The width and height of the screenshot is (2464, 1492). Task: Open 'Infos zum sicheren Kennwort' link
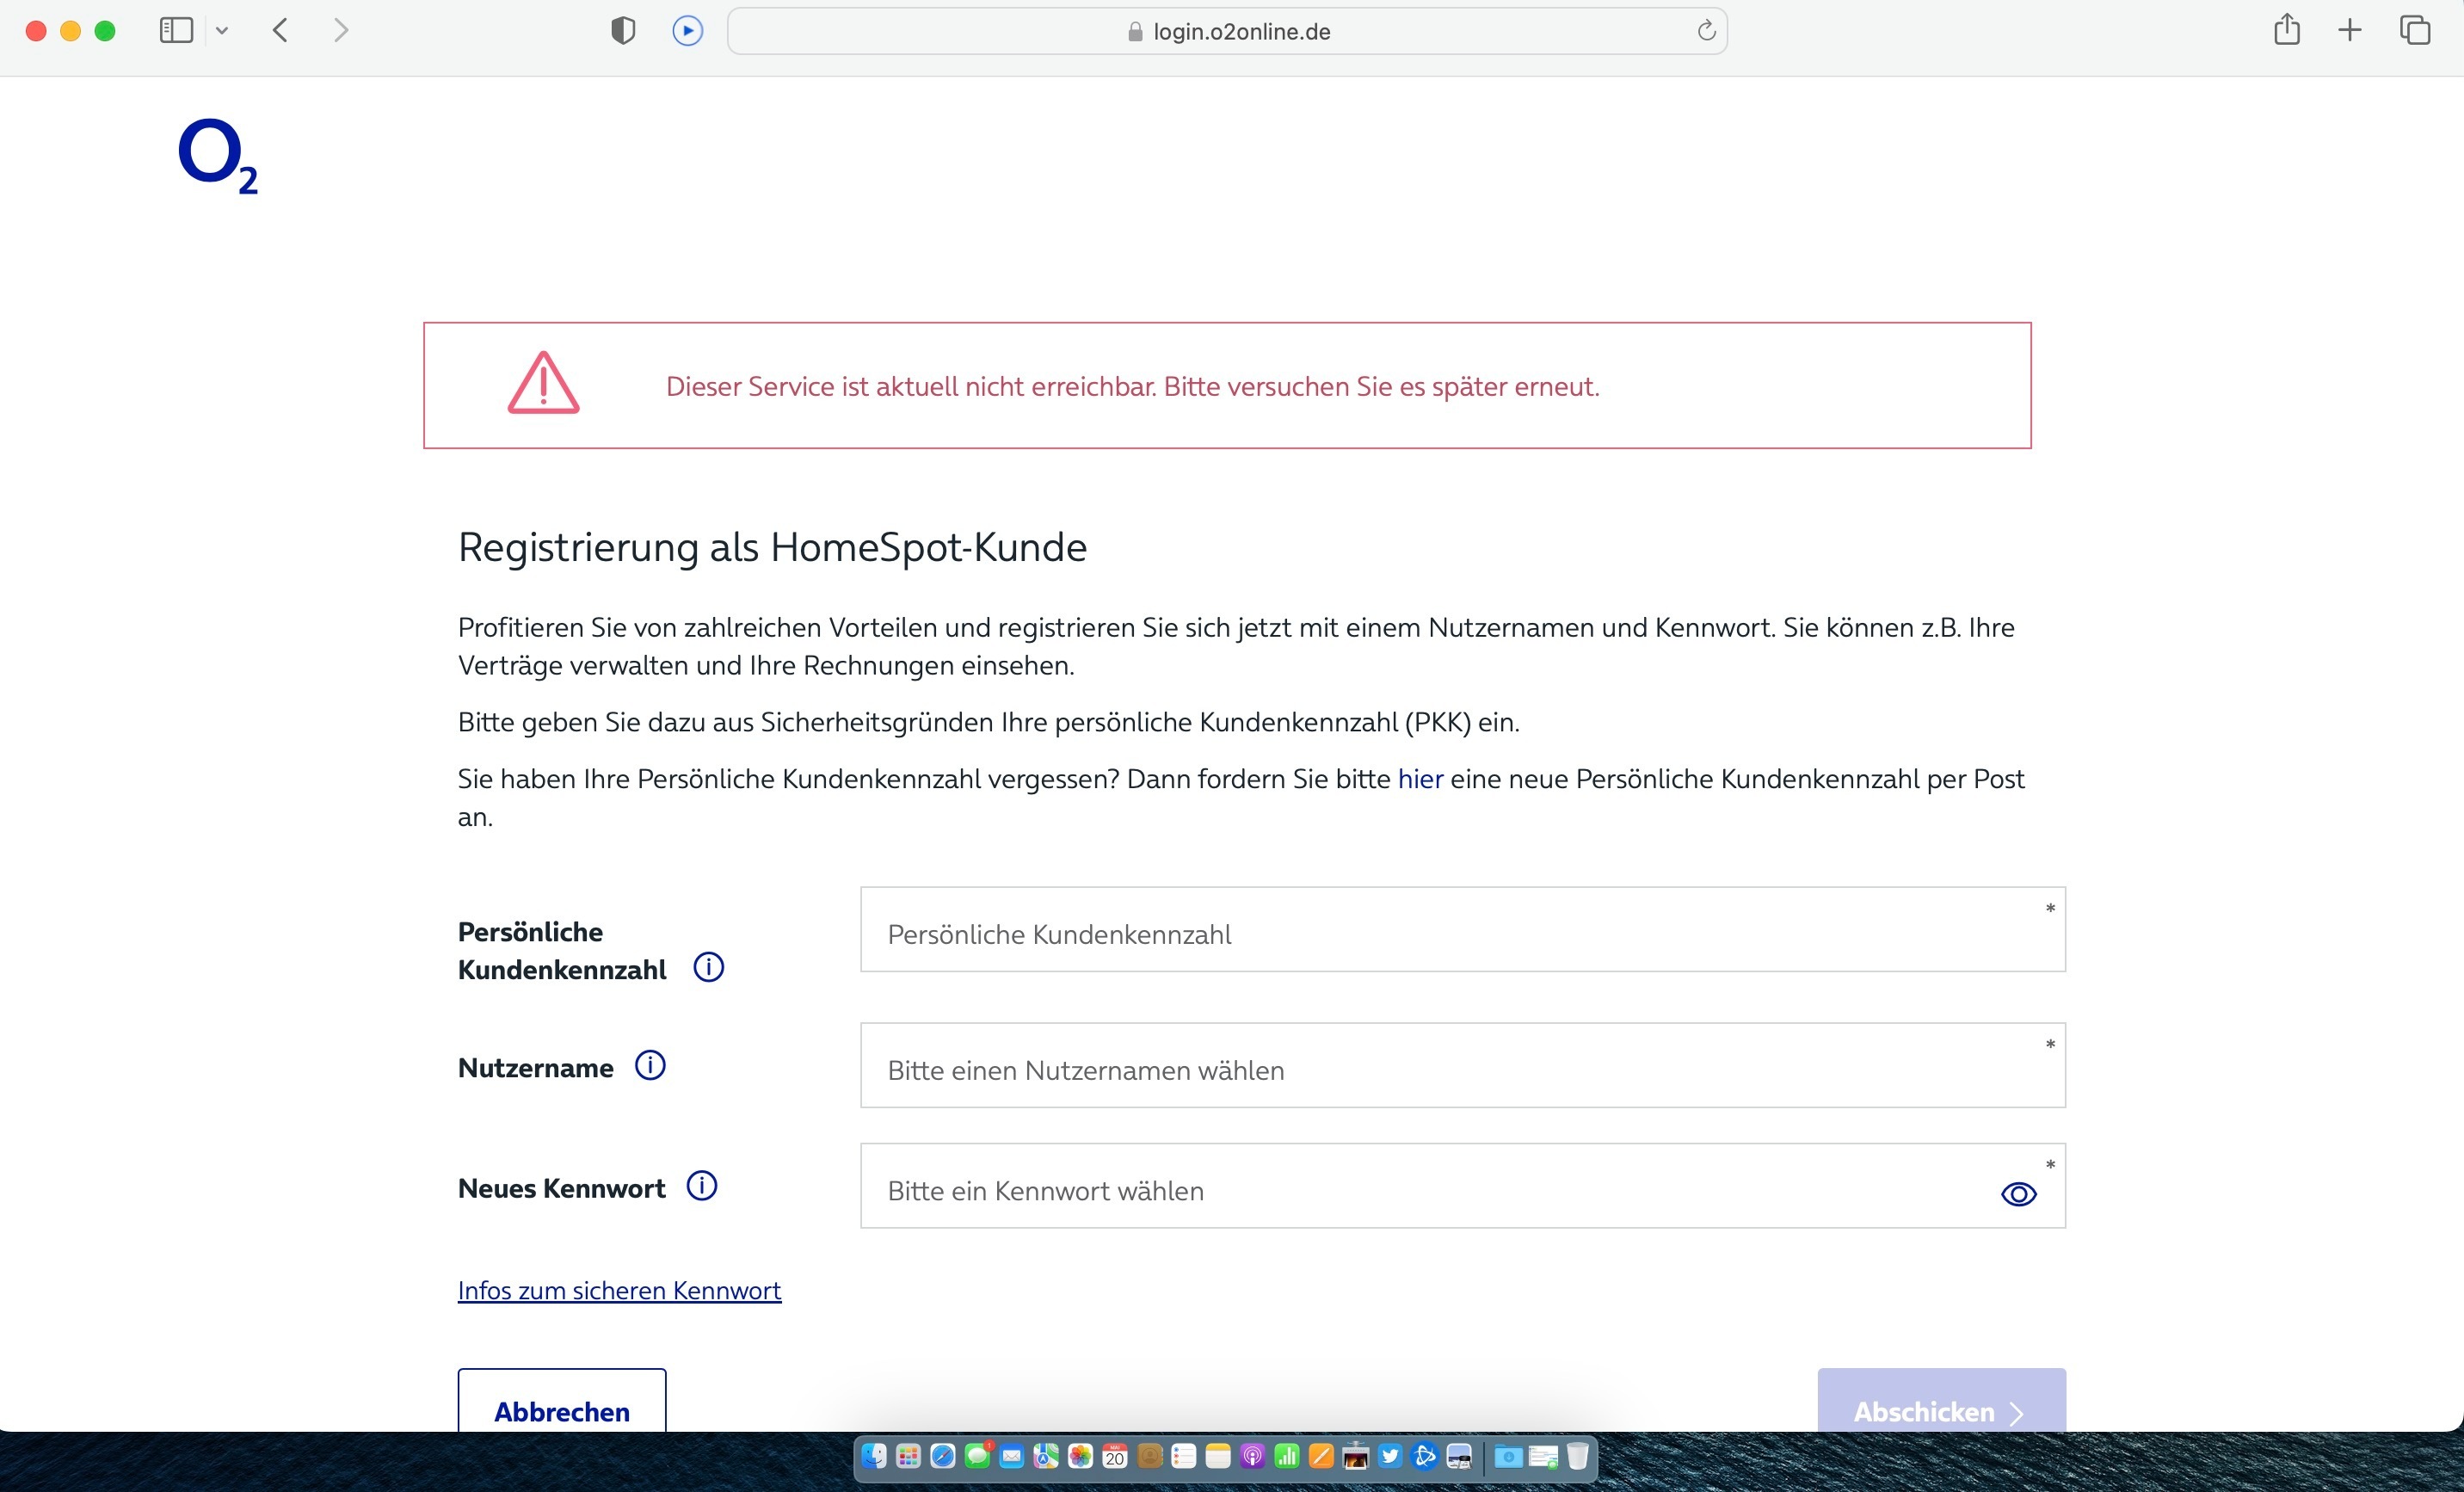point(619,1290)
